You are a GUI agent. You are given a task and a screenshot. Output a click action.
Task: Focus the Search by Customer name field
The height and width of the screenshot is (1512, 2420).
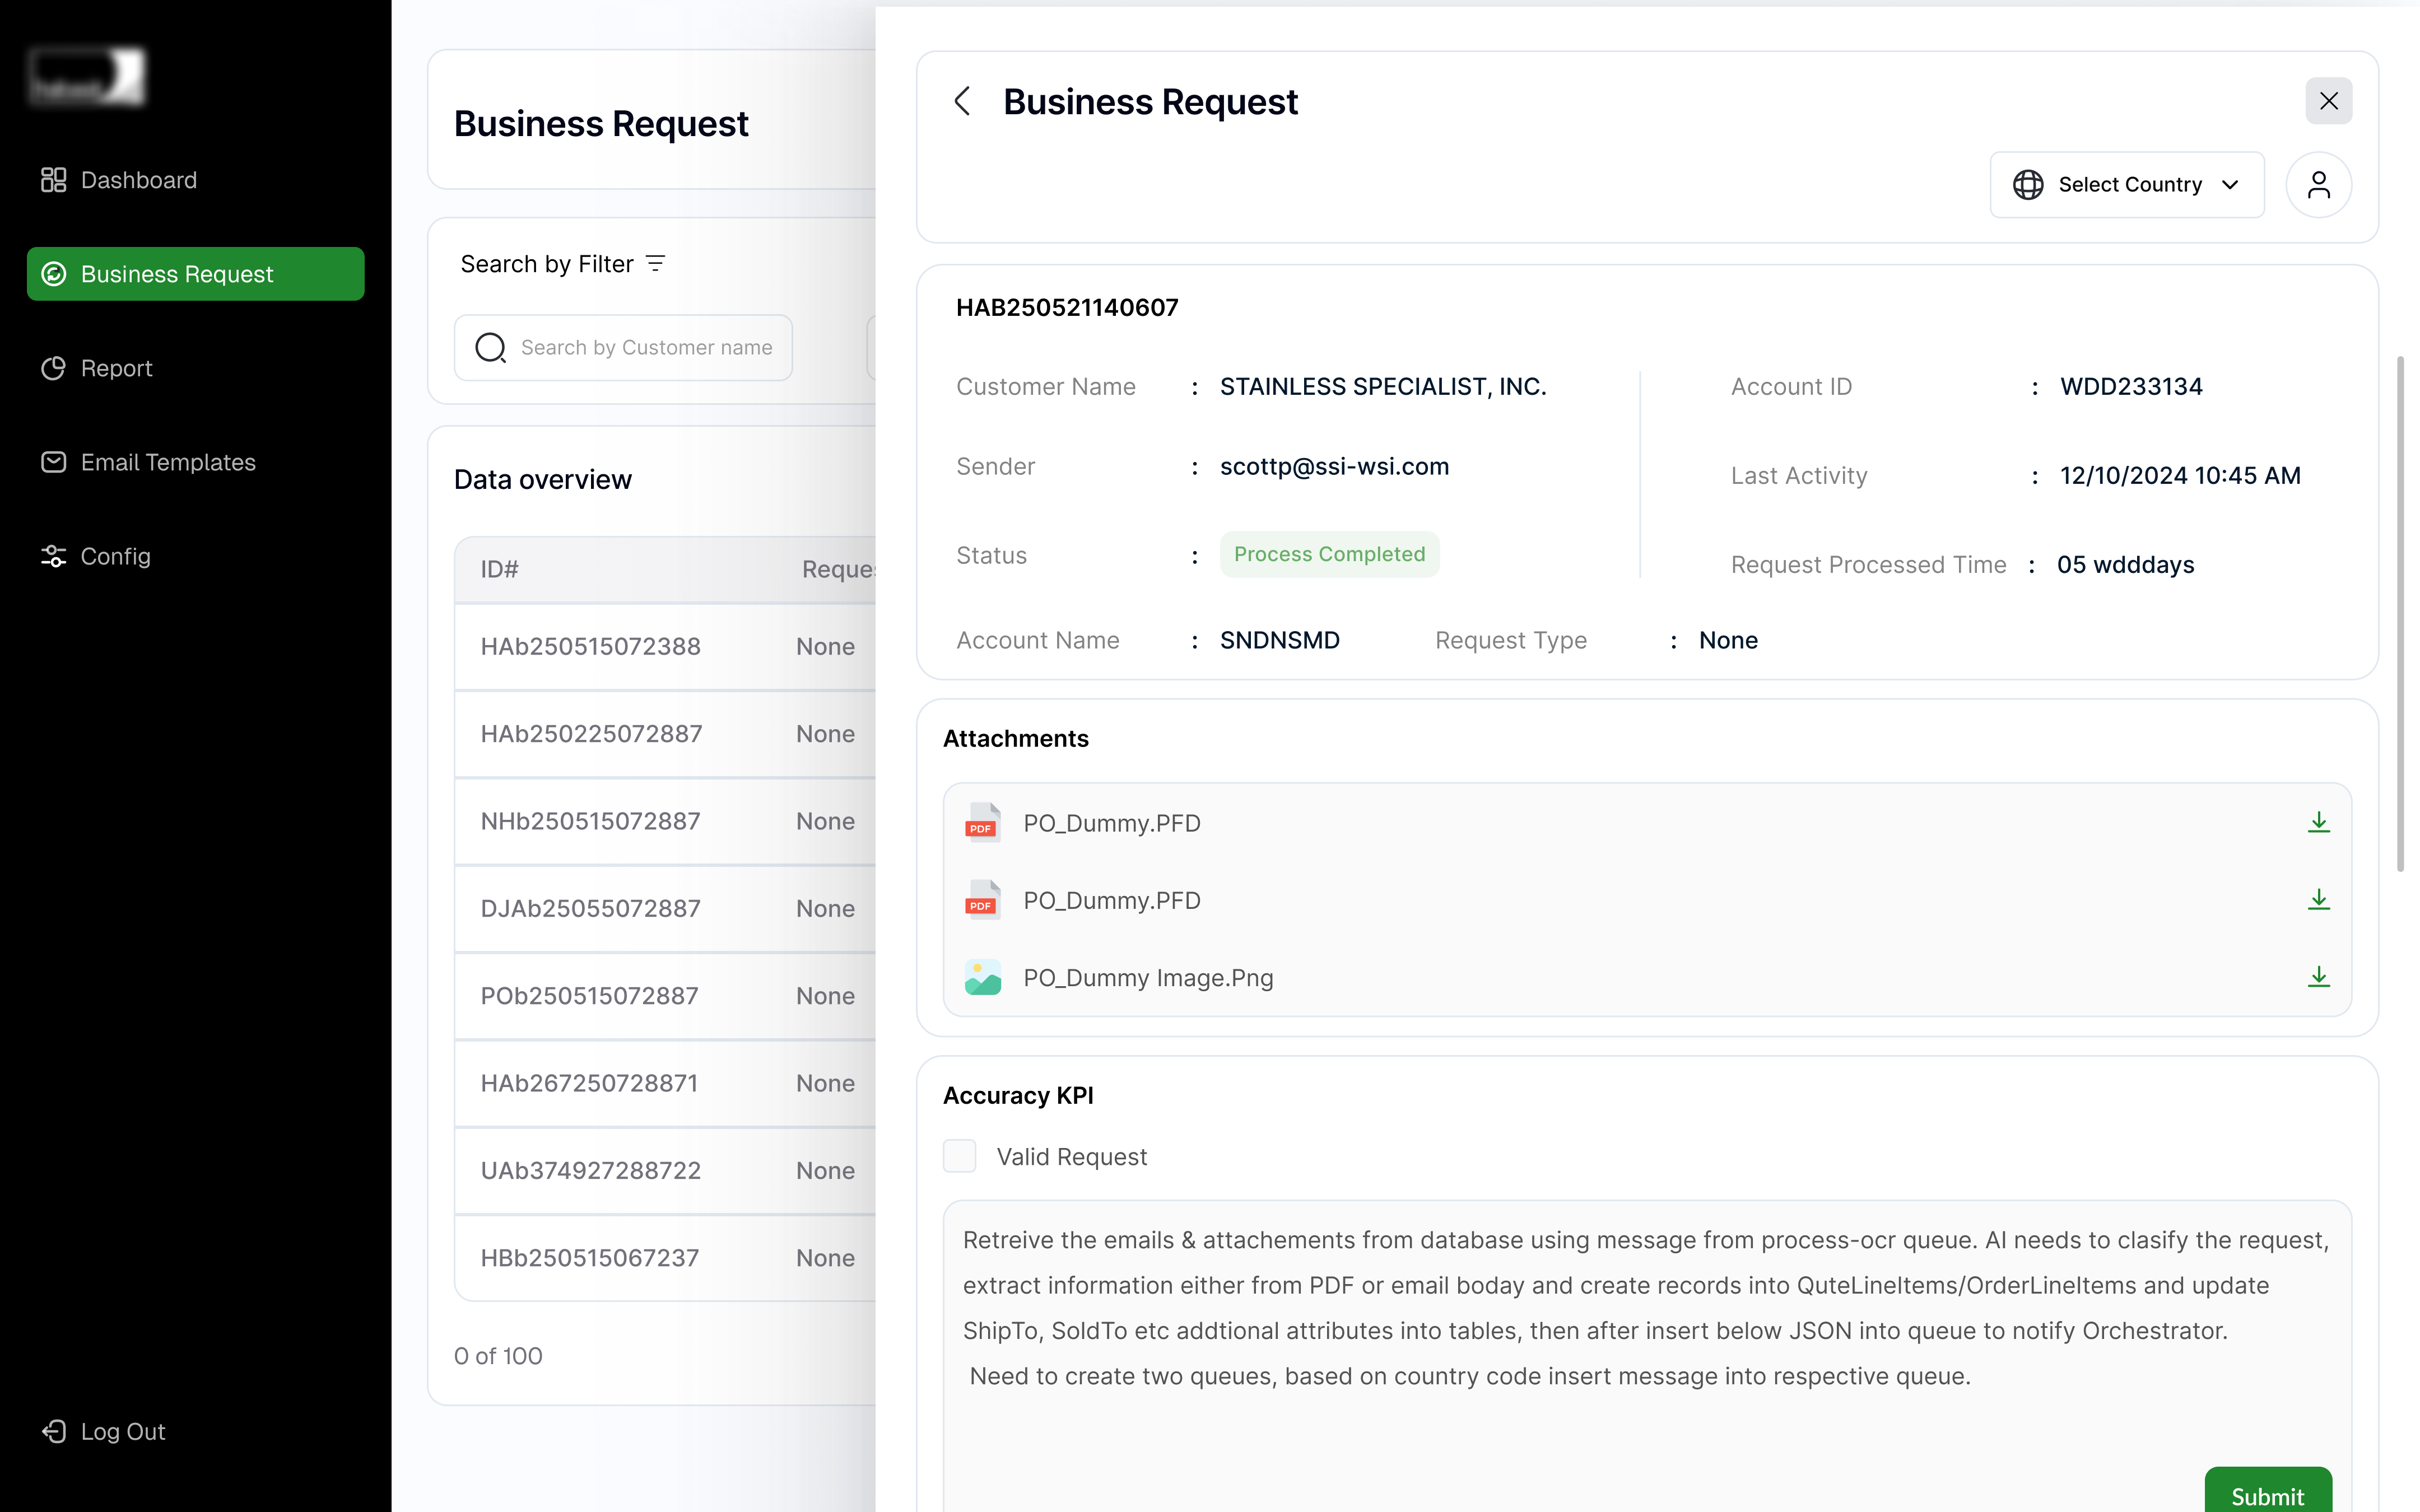[645, 348]
